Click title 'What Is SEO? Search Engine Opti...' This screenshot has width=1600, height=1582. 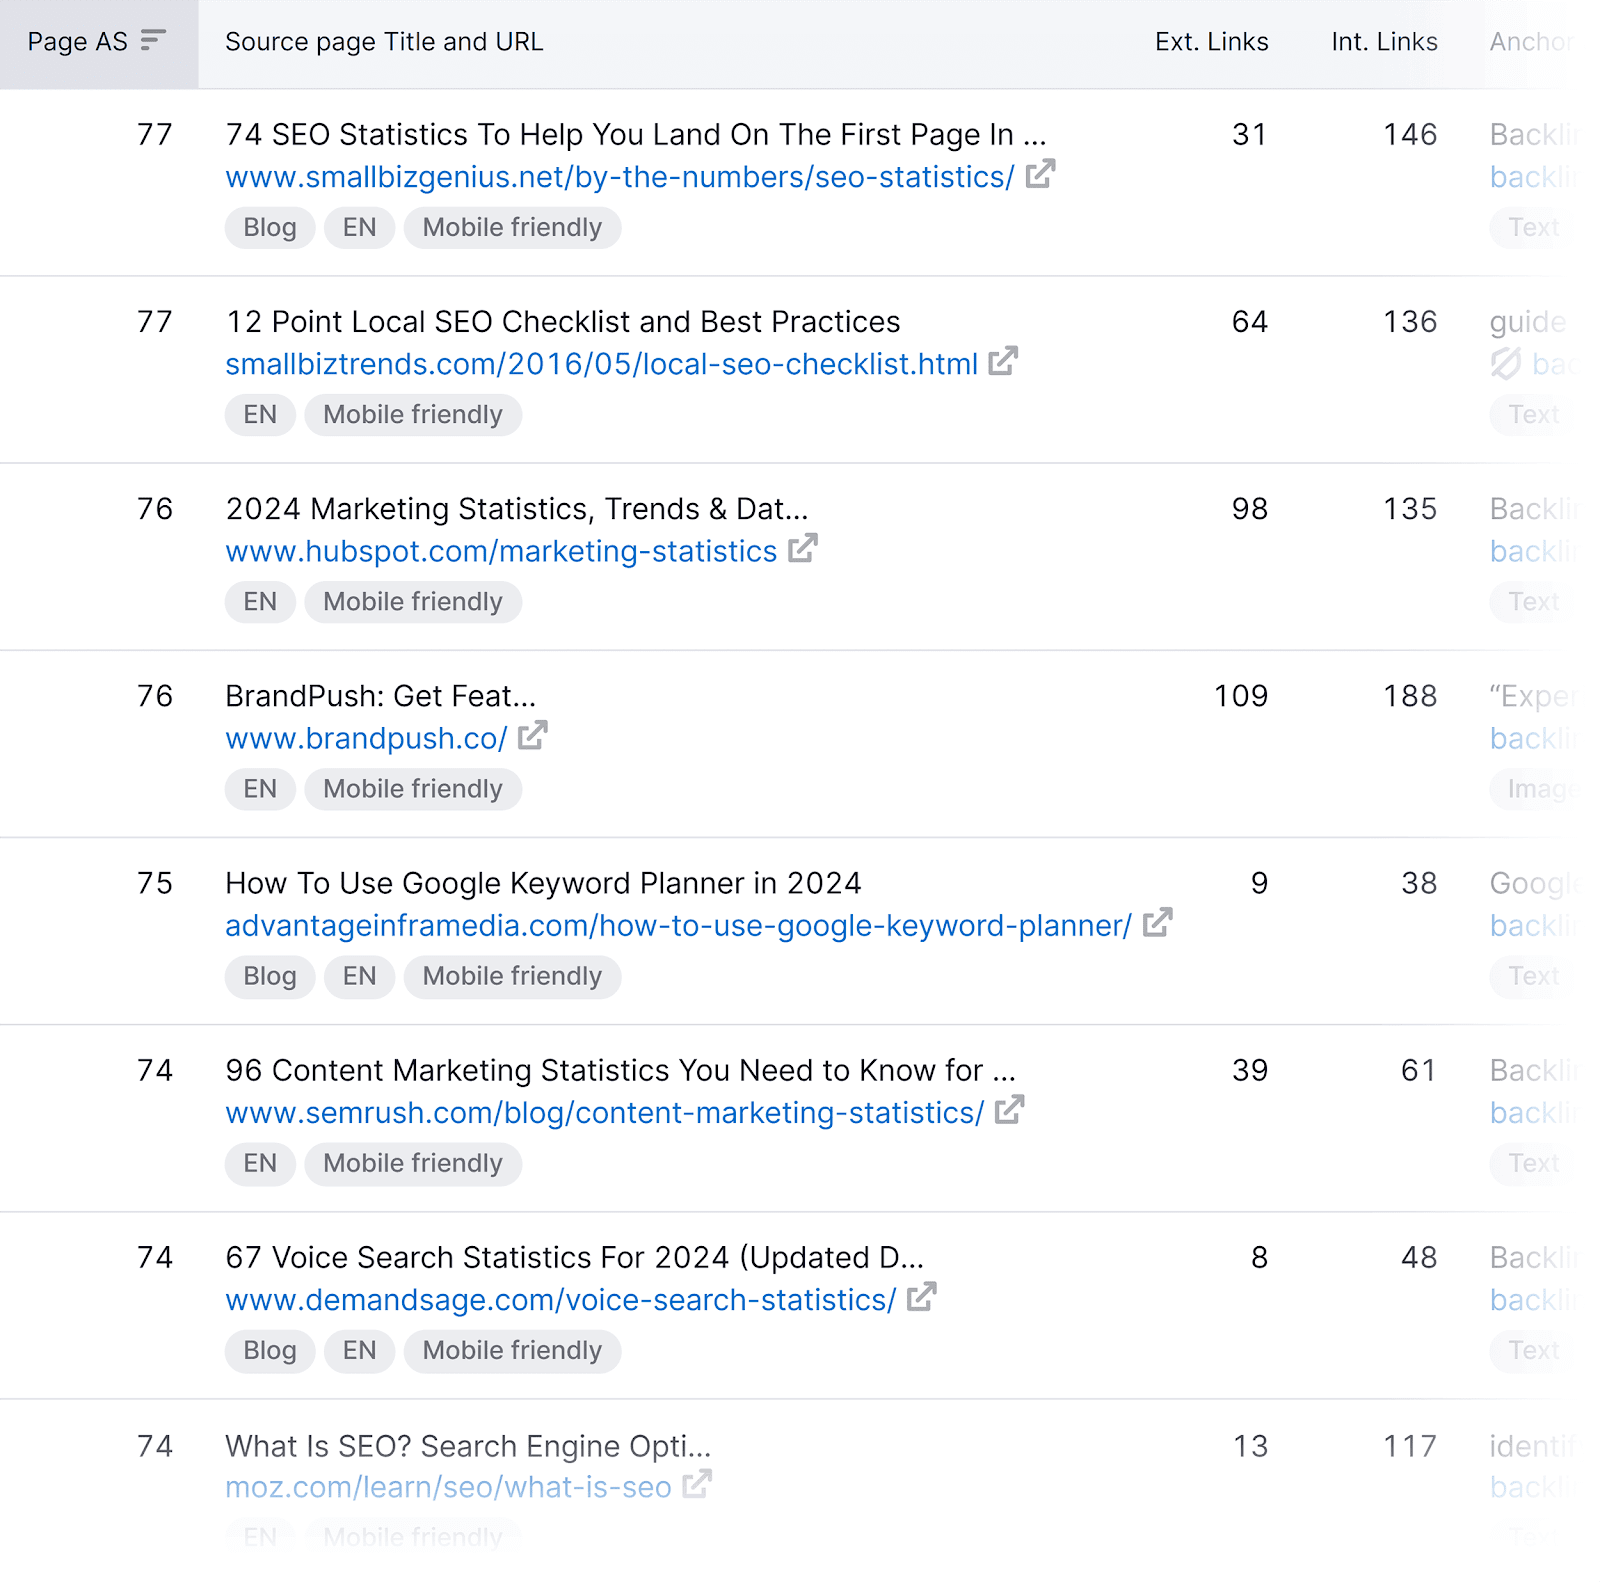(x=468, y=1446)
